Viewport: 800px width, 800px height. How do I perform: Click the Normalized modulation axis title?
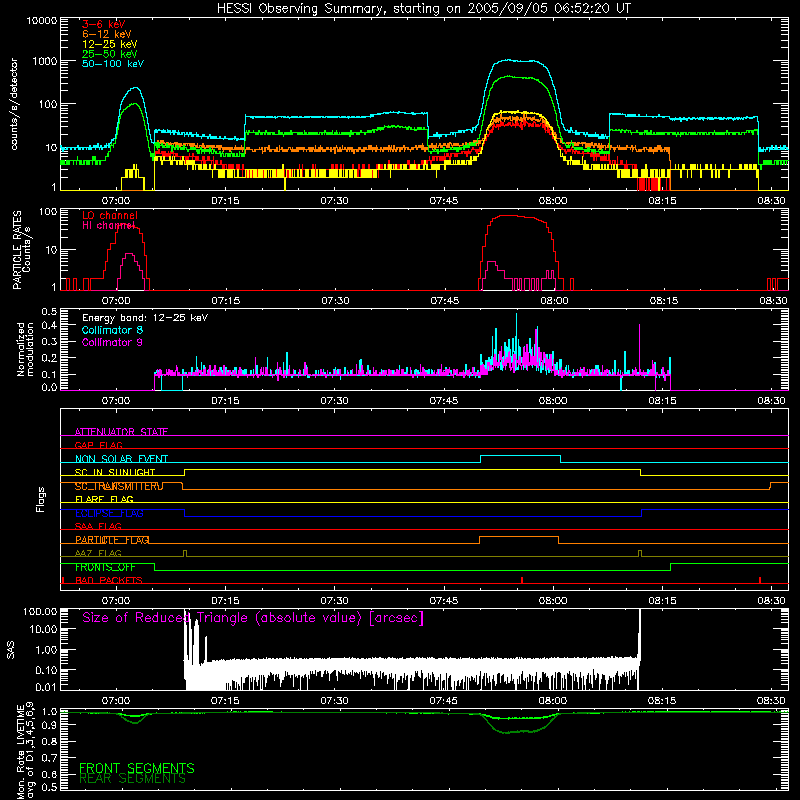26,349
